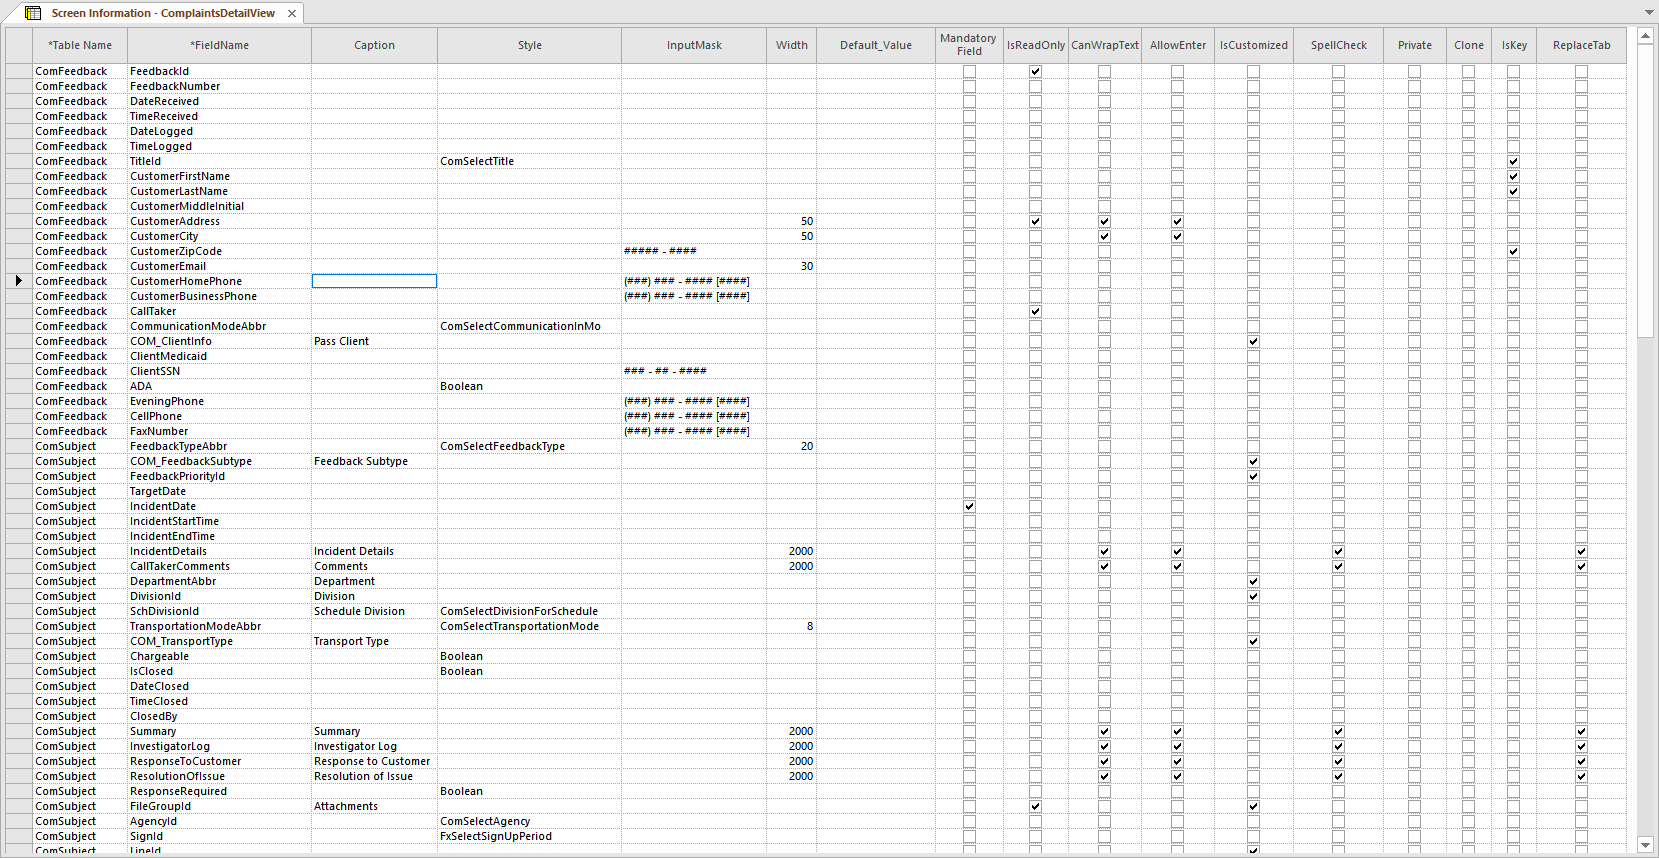1659x858 pixels.
Task: Toggle CanWrapText checkbox for CustomerAddress row
Action: click(x=1104, y=221)
